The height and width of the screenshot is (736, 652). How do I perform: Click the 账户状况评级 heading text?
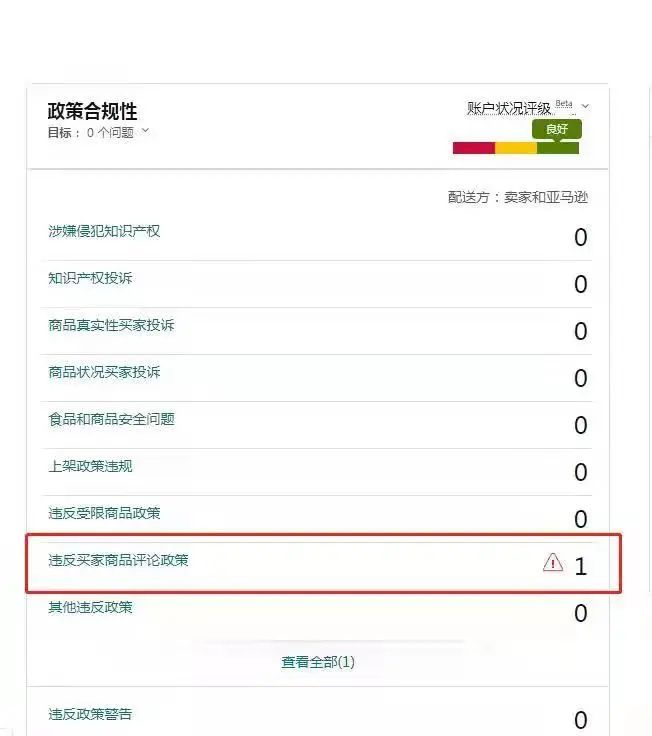point(509,108)
